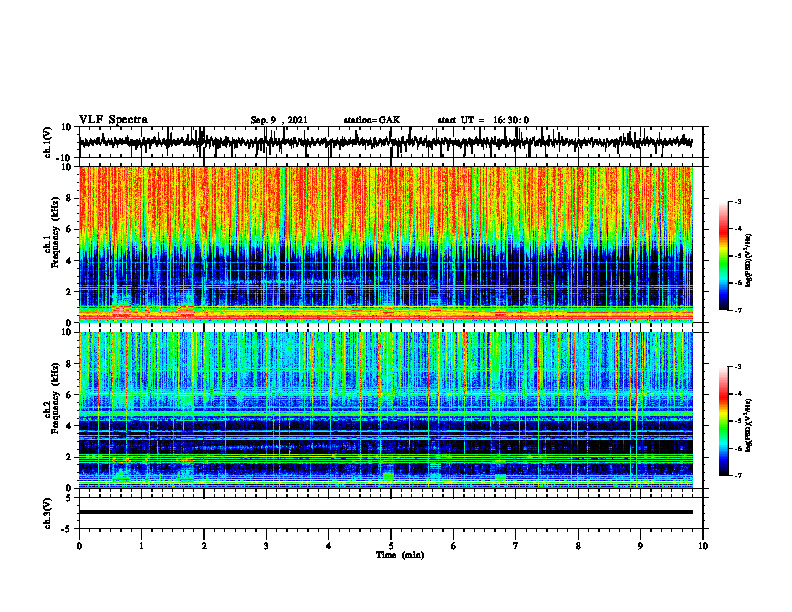This screenshot has width=792, height=612.
Task: Click the ch.1 color bar 'log(PSD)' label
Action: point(748,261)
